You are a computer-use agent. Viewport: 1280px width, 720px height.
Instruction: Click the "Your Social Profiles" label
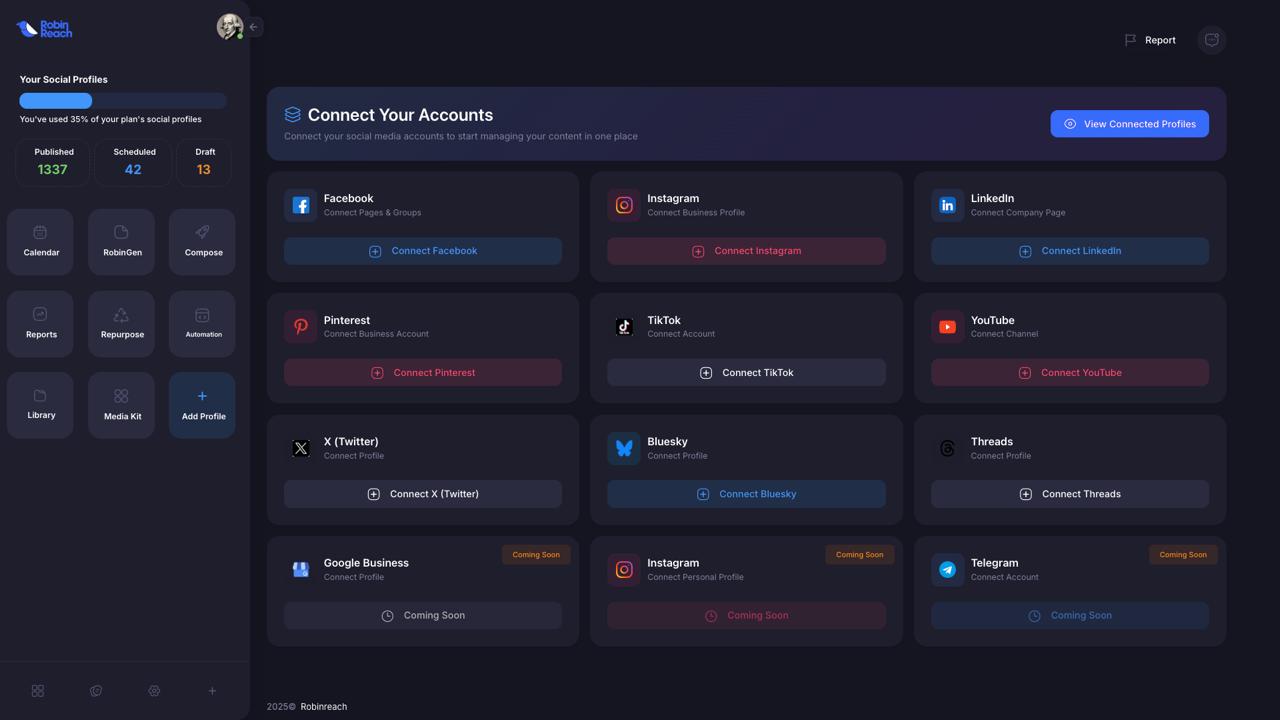click(x=64, y=80)
